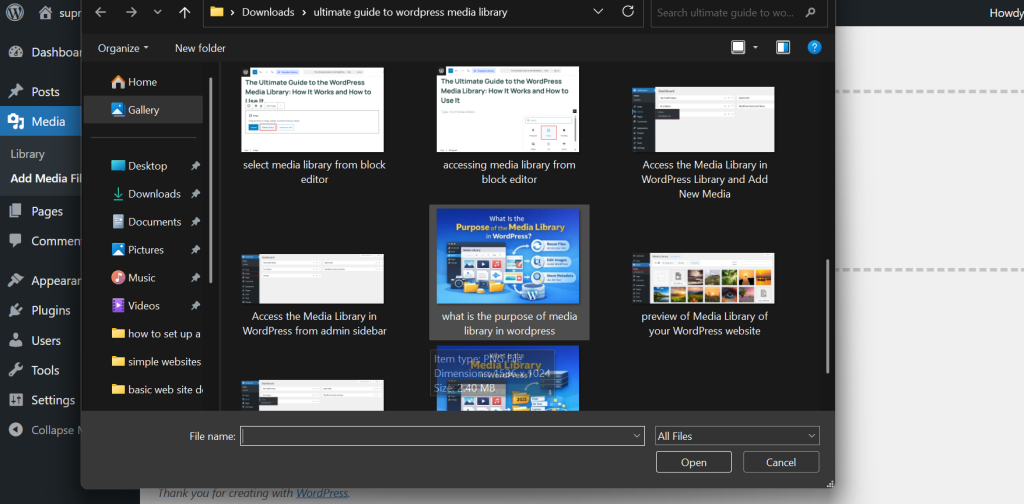Image resolution: width=1024 pixels, height=504 pixels.
Task: Go back in file dialog
Action: (100, 12)
